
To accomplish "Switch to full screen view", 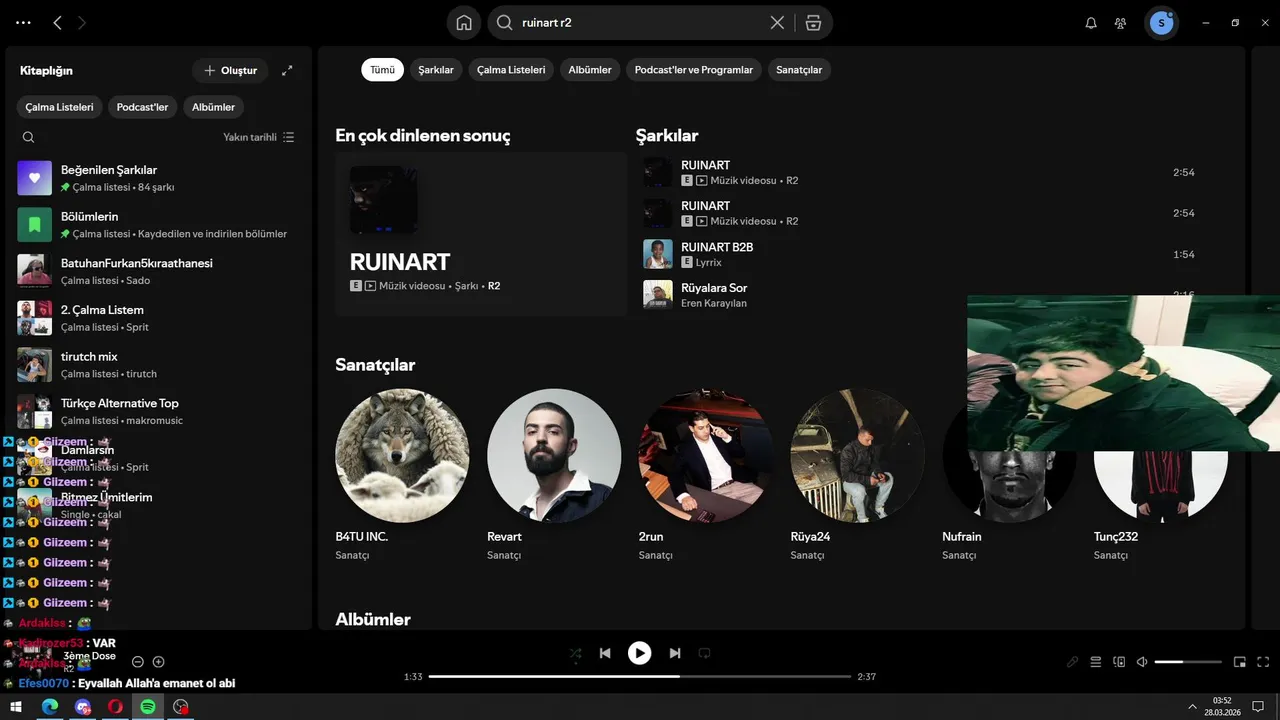I will click(x=1263, y=662).
